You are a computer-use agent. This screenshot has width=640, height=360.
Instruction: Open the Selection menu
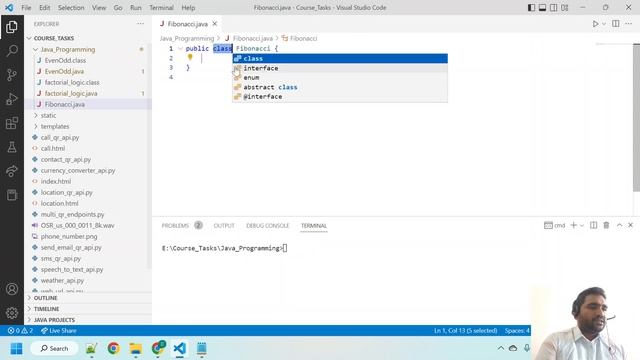[x=71, y=7]
